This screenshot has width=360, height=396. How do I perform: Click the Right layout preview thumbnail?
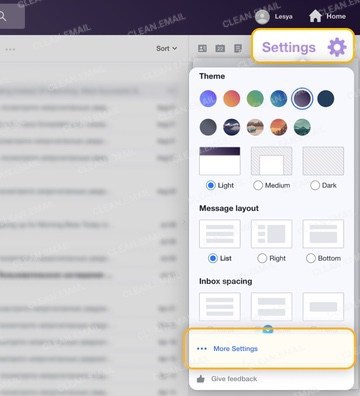272,234
